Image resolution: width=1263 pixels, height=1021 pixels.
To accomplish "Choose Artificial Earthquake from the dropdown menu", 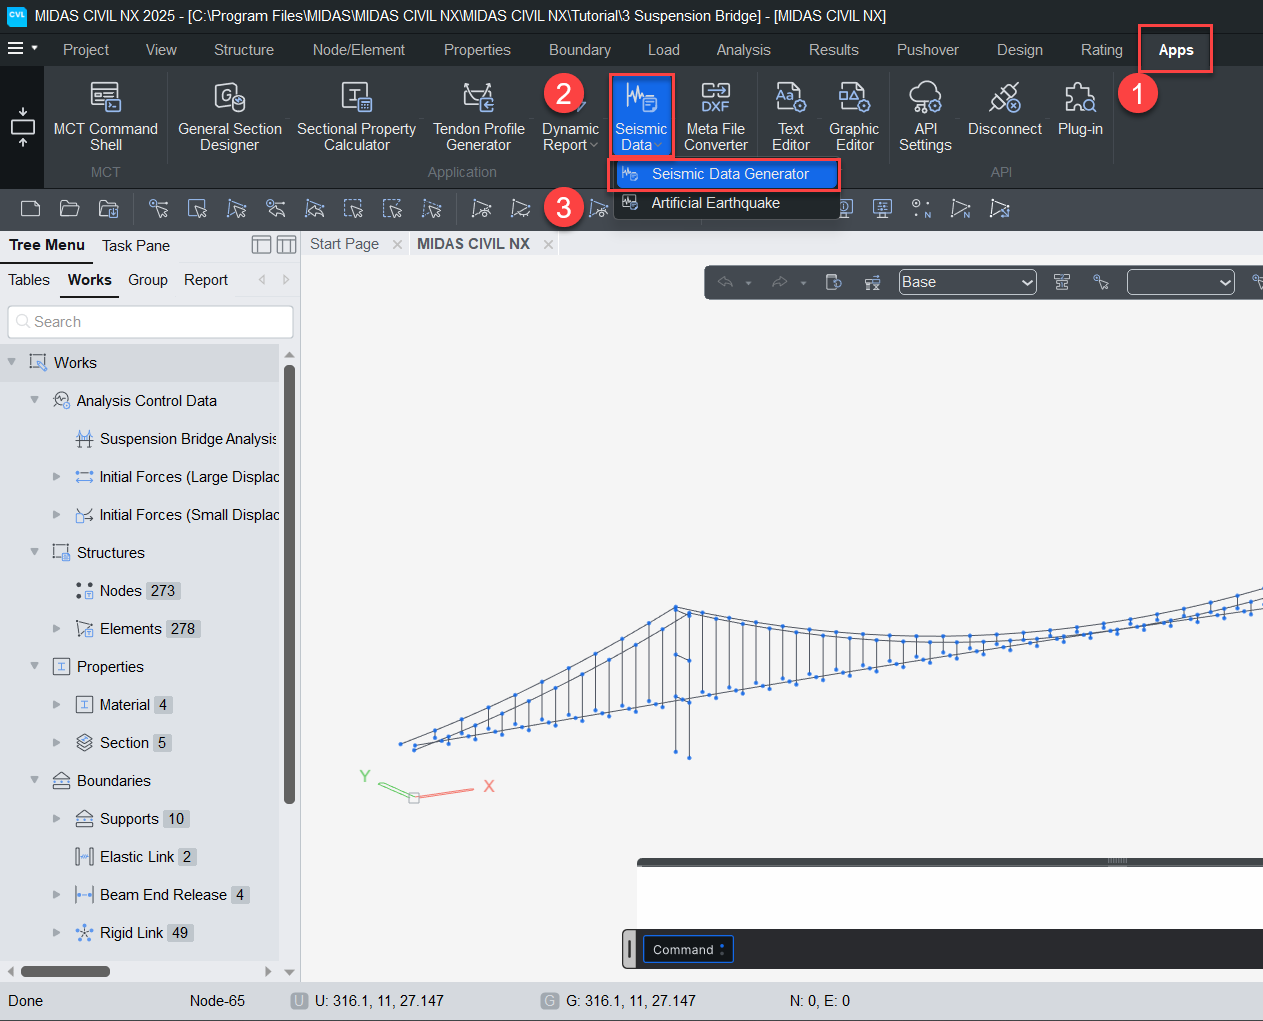I will click(x=727, y=203).
